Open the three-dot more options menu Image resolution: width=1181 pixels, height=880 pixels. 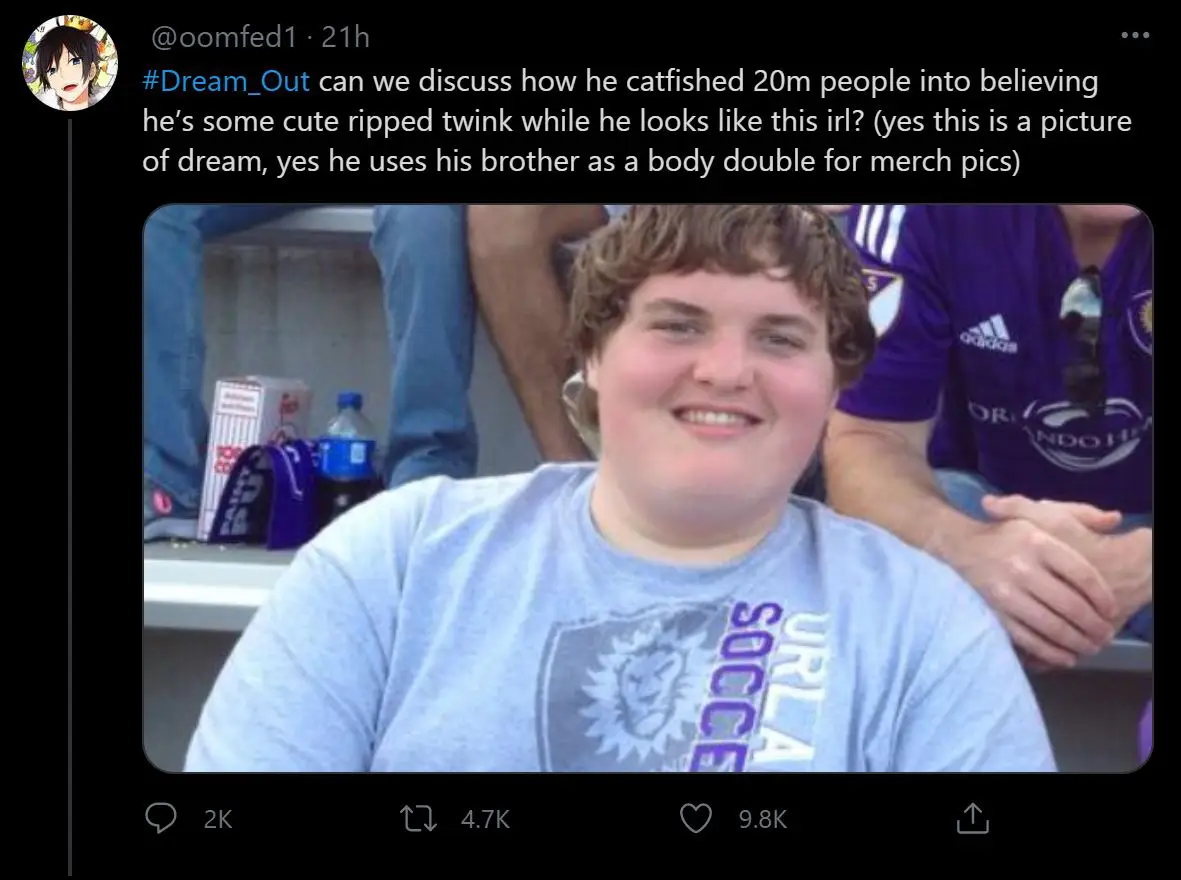pos(1135,37)
